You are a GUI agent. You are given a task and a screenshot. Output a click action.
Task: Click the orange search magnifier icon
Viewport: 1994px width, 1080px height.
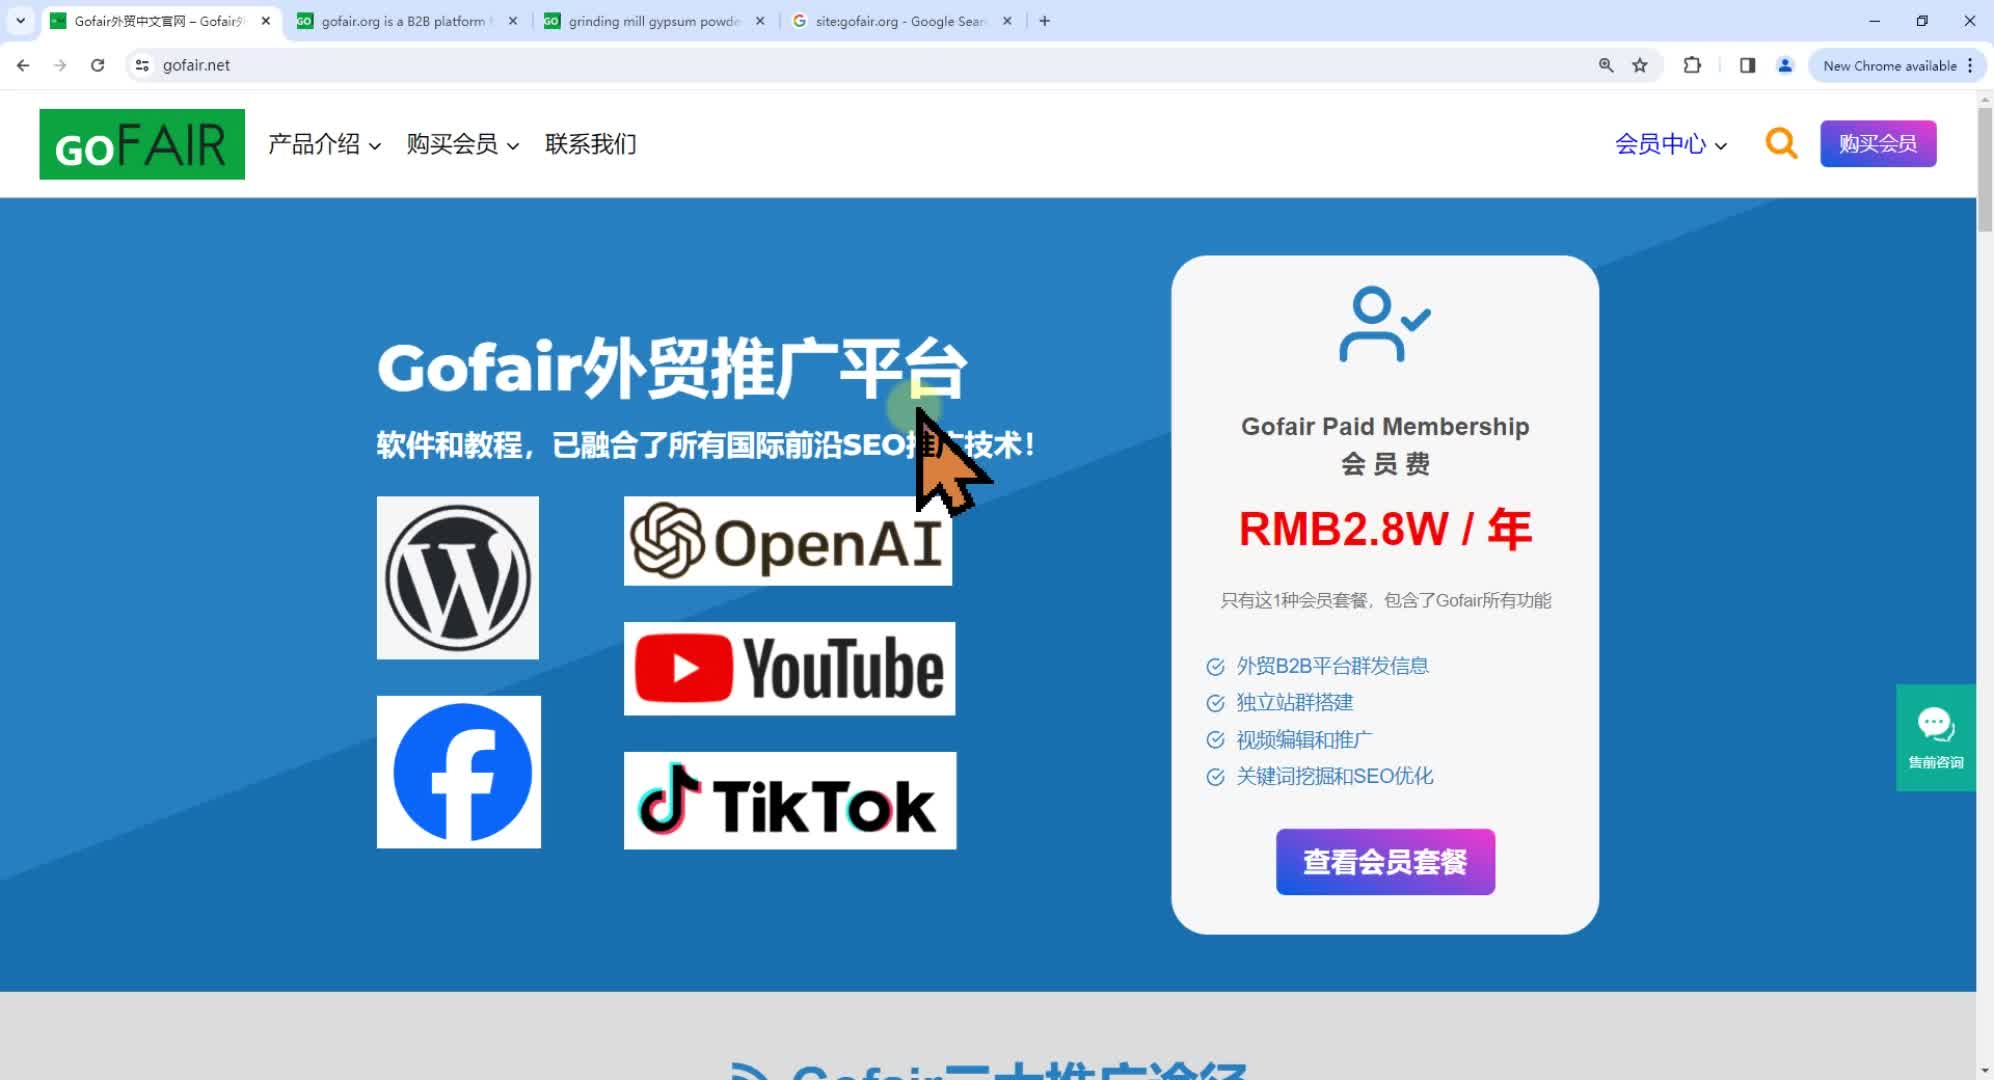[1780, 144]
